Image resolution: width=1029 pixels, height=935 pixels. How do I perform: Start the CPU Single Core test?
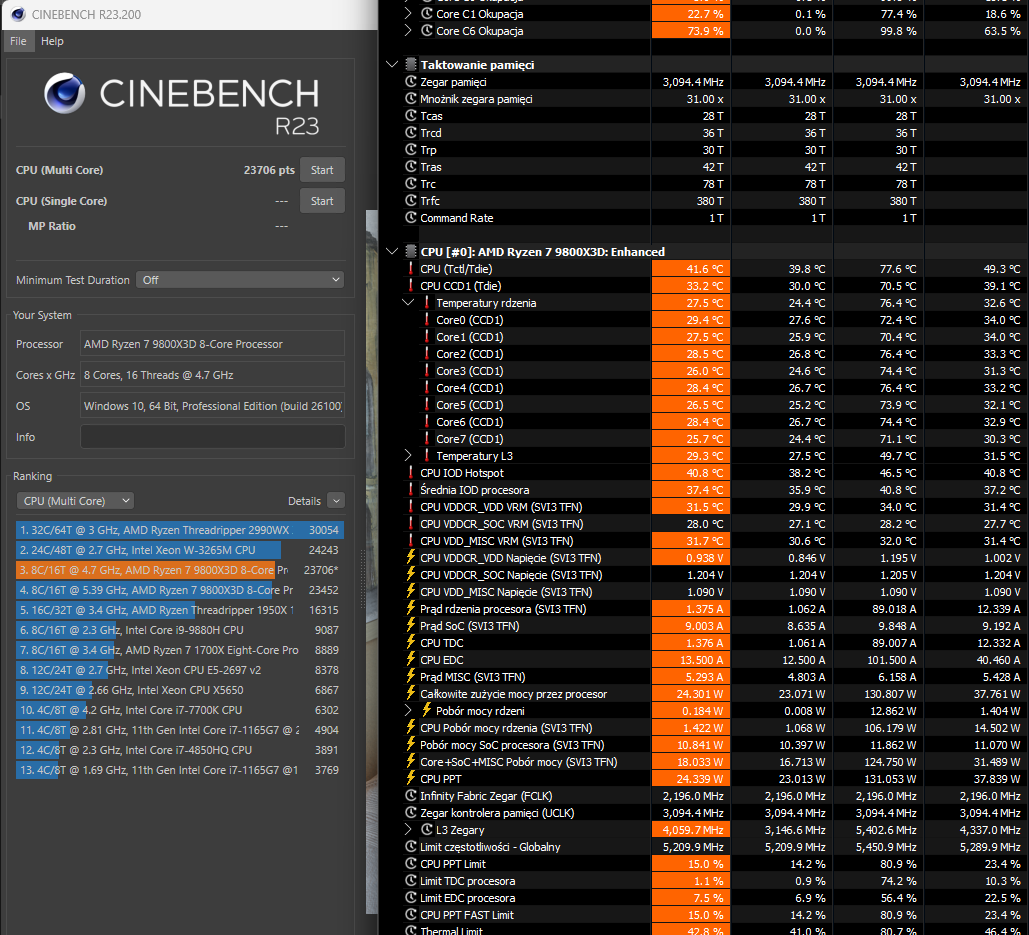[x=322, y=201]
